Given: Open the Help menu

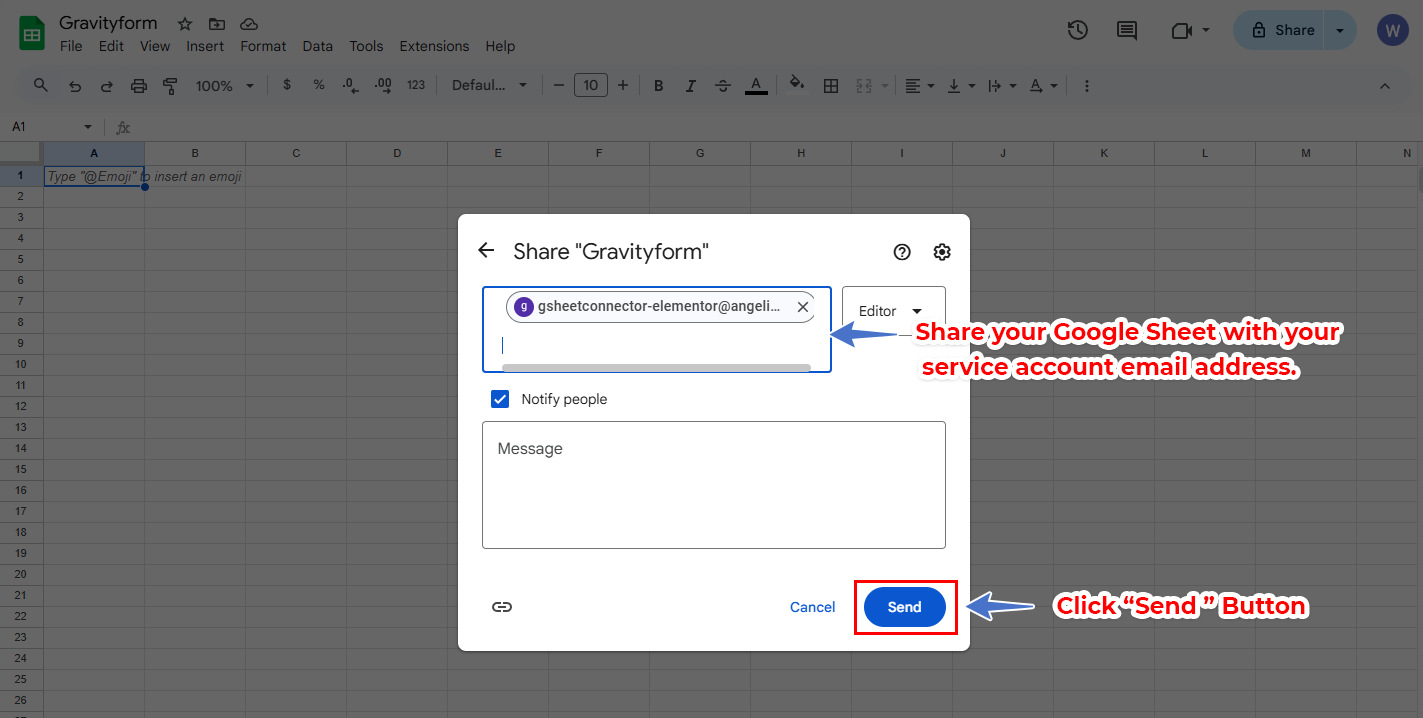Looking at the screenshot, I should click(500, 46).
